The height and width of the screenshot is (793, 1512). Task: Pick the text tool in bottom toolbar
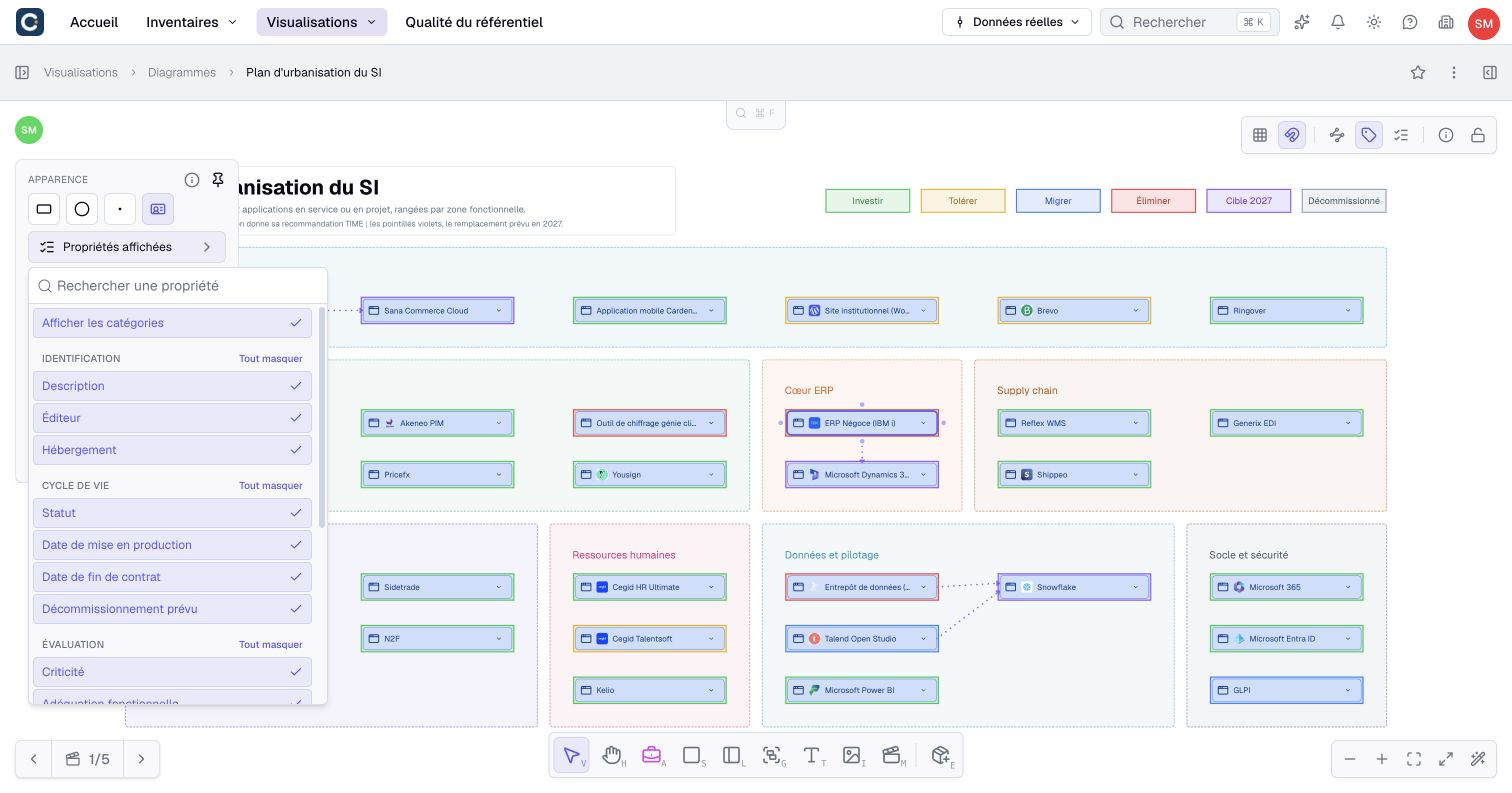pos(812,756)
